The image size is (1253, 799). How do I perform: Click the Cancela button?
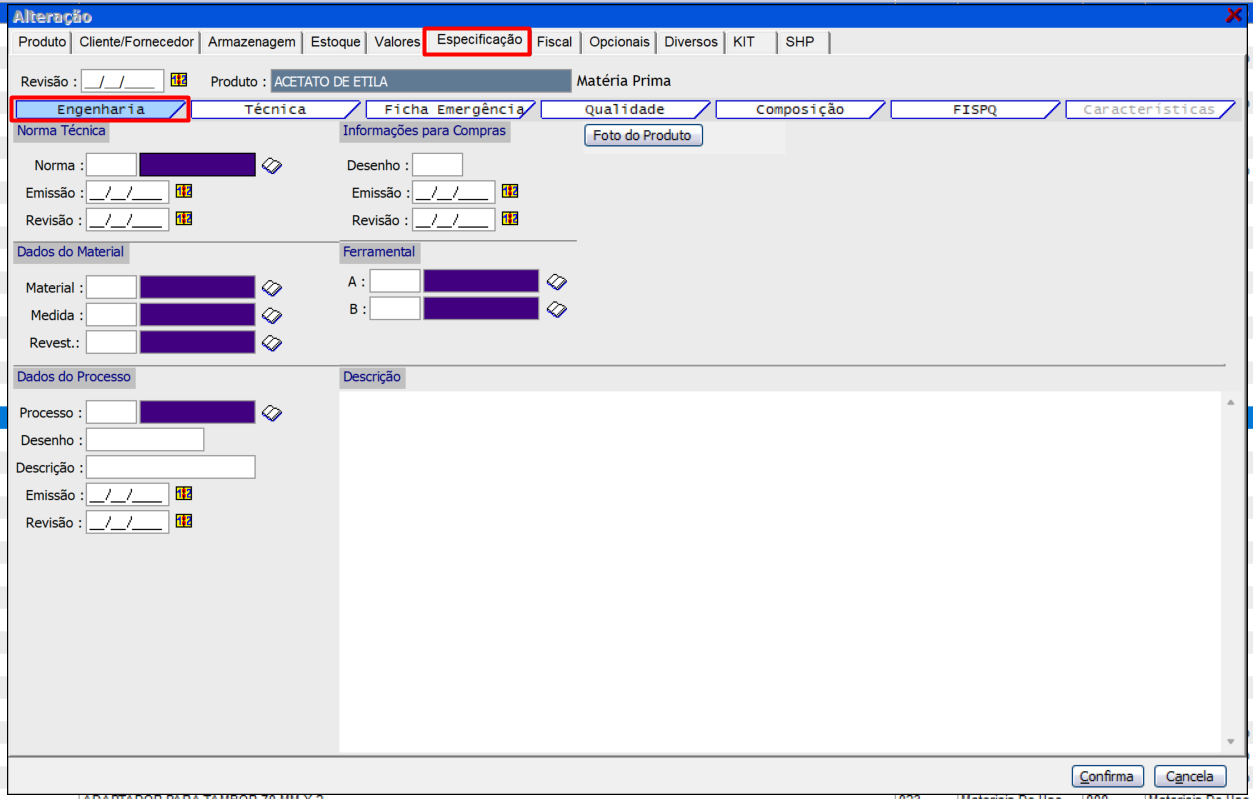[1190, 776]
